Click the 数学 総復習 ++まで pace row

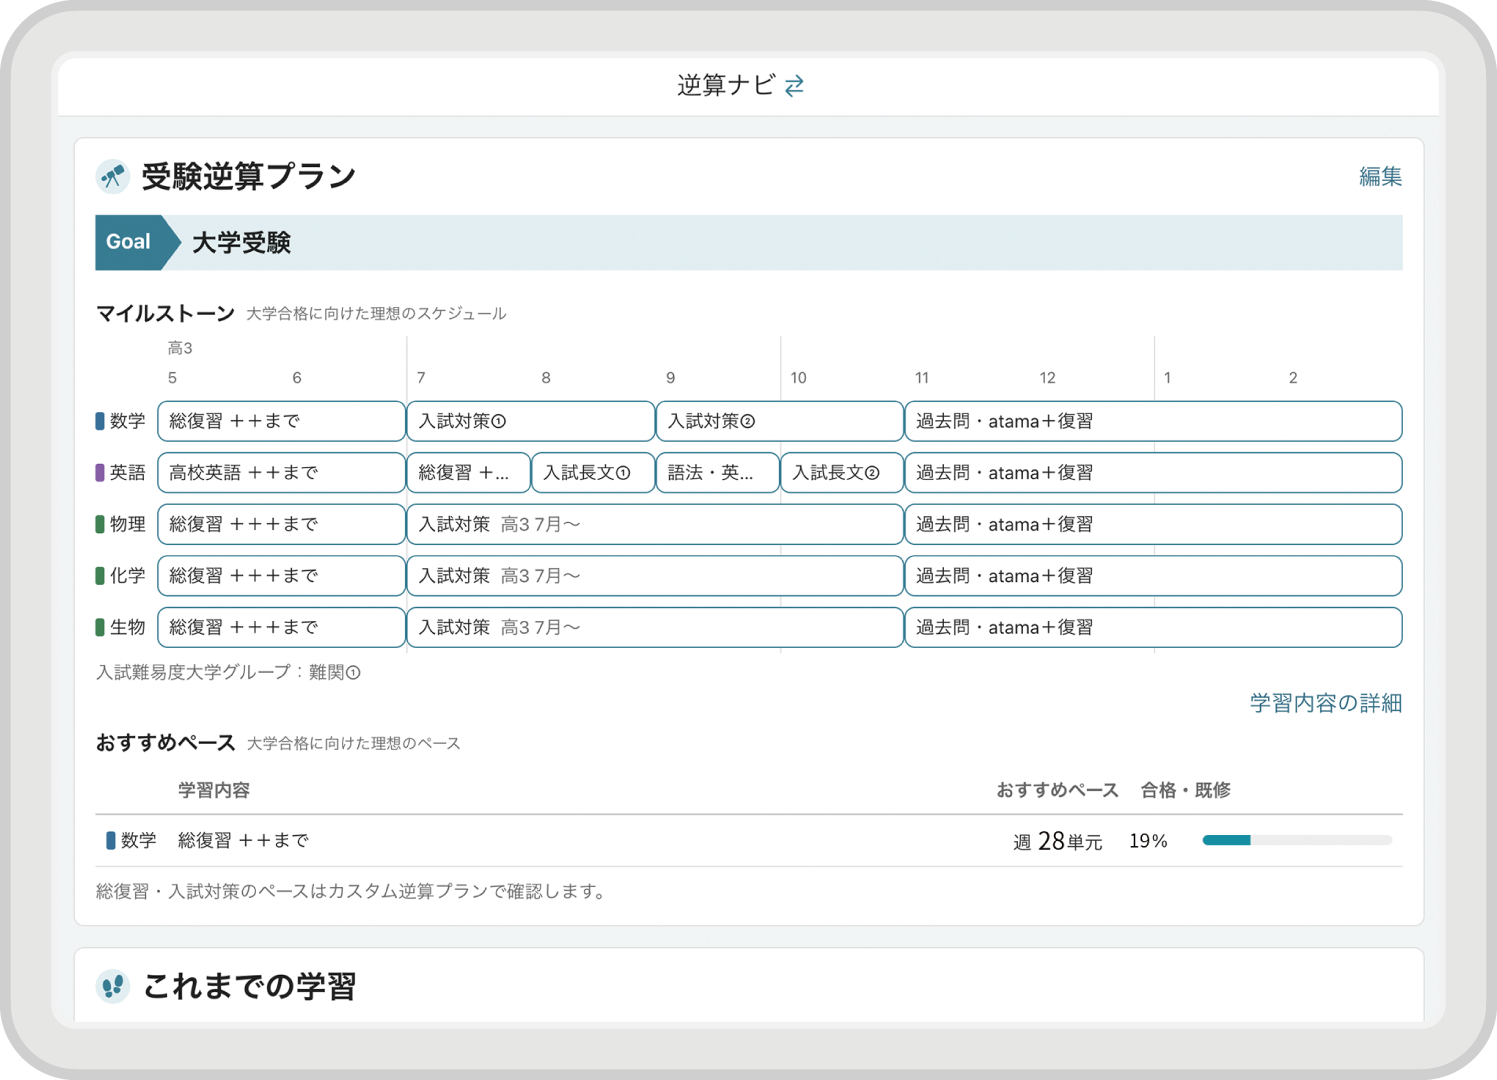pos(243,840)
